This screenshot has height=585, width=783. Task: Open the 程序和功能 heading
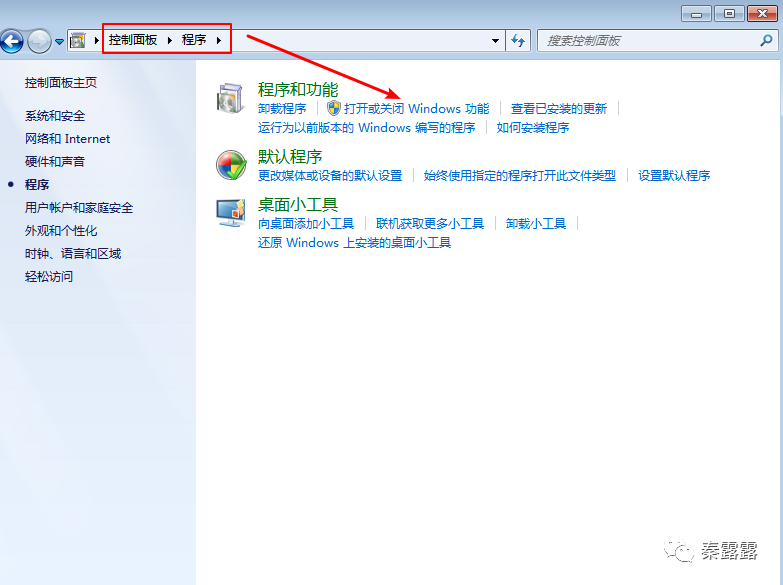click(298, 90)
